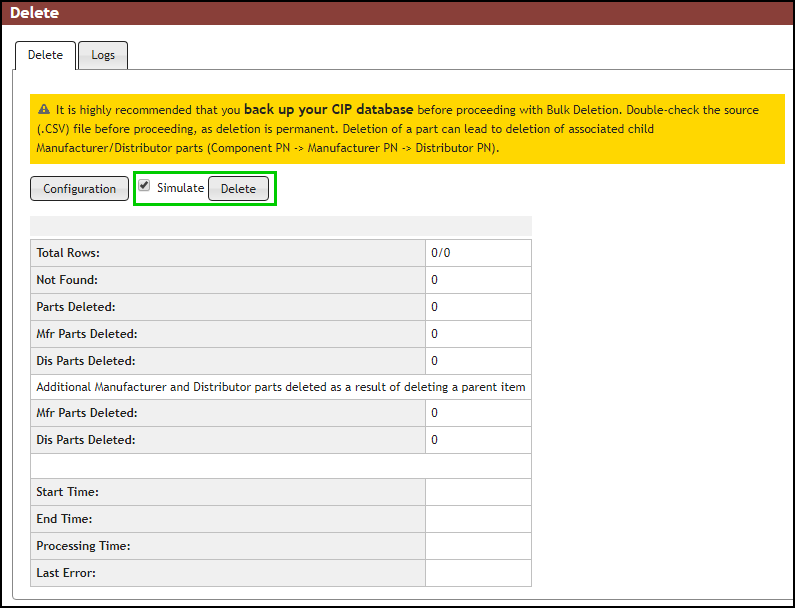Open the Configuration settings

80,189
